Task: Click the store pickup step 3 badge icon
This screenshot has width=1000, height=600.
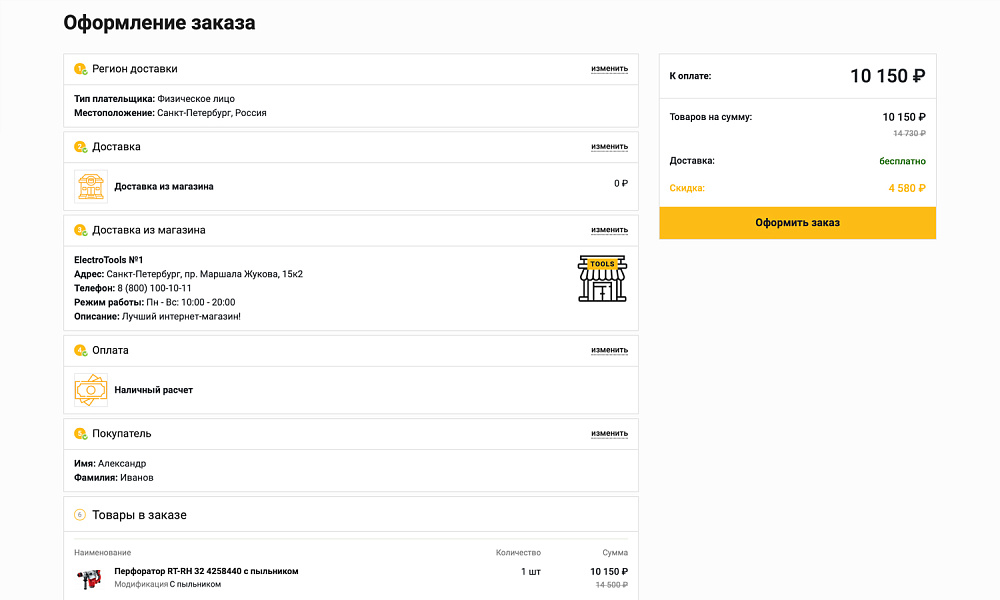Action: [80, 230]
